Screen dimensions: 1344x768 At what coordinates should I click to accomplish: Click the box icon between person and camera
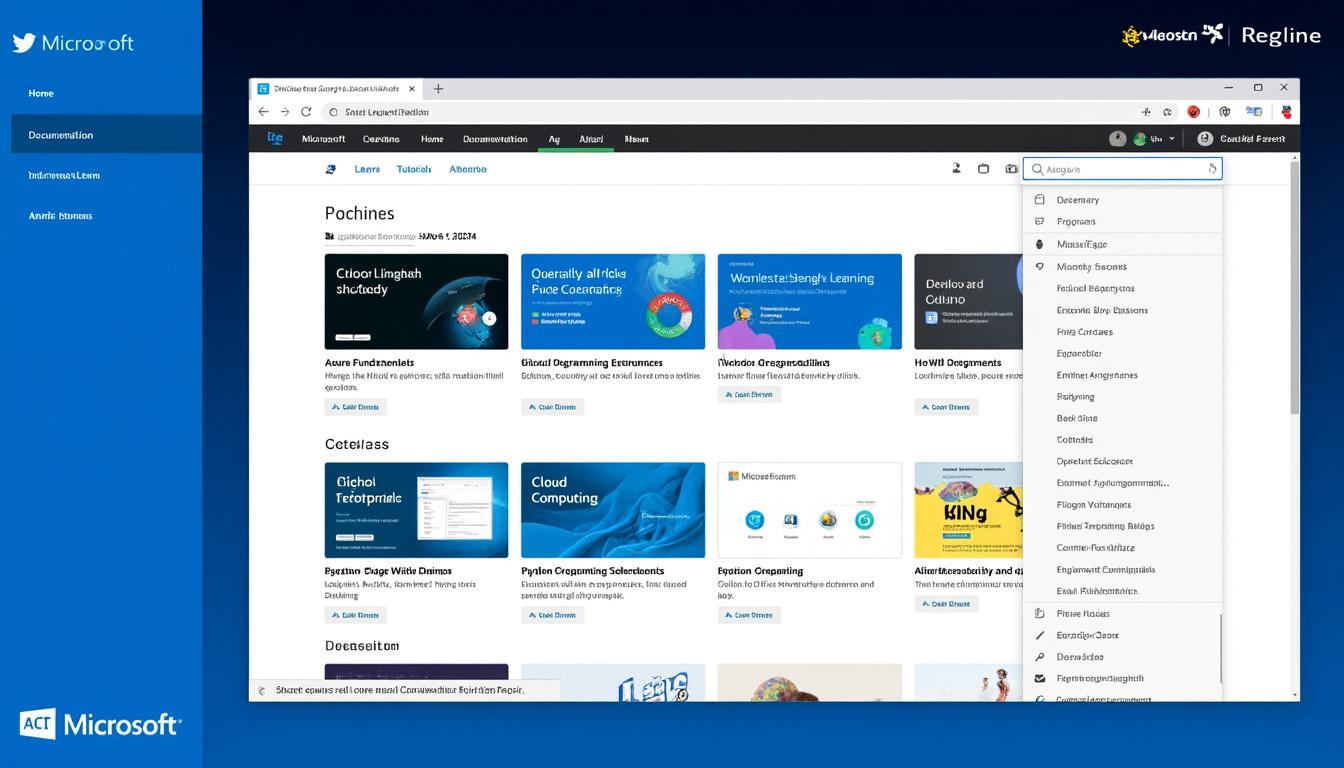point(983,169)
